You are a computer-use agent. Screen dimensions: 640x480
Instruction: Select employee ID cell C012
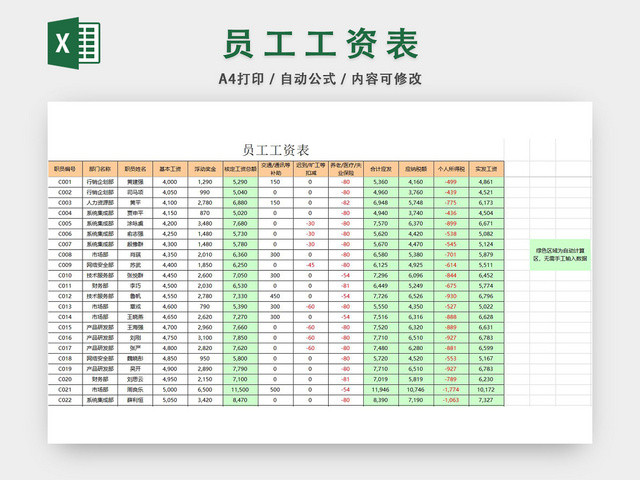[65, 296]
